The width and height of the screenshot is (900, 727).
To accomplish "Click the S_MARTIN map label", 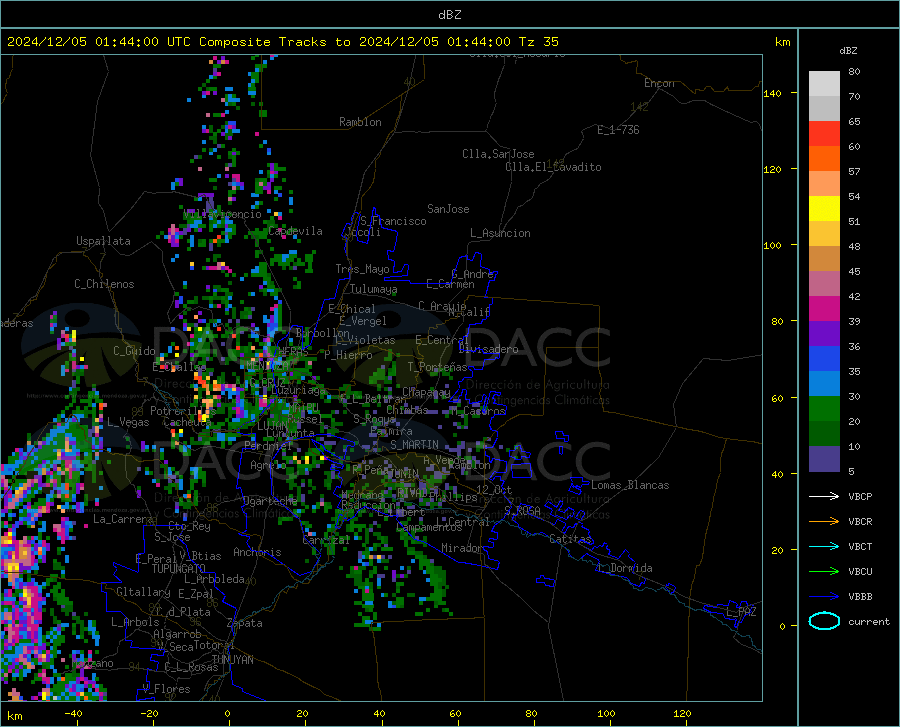I will pos(414,445).
